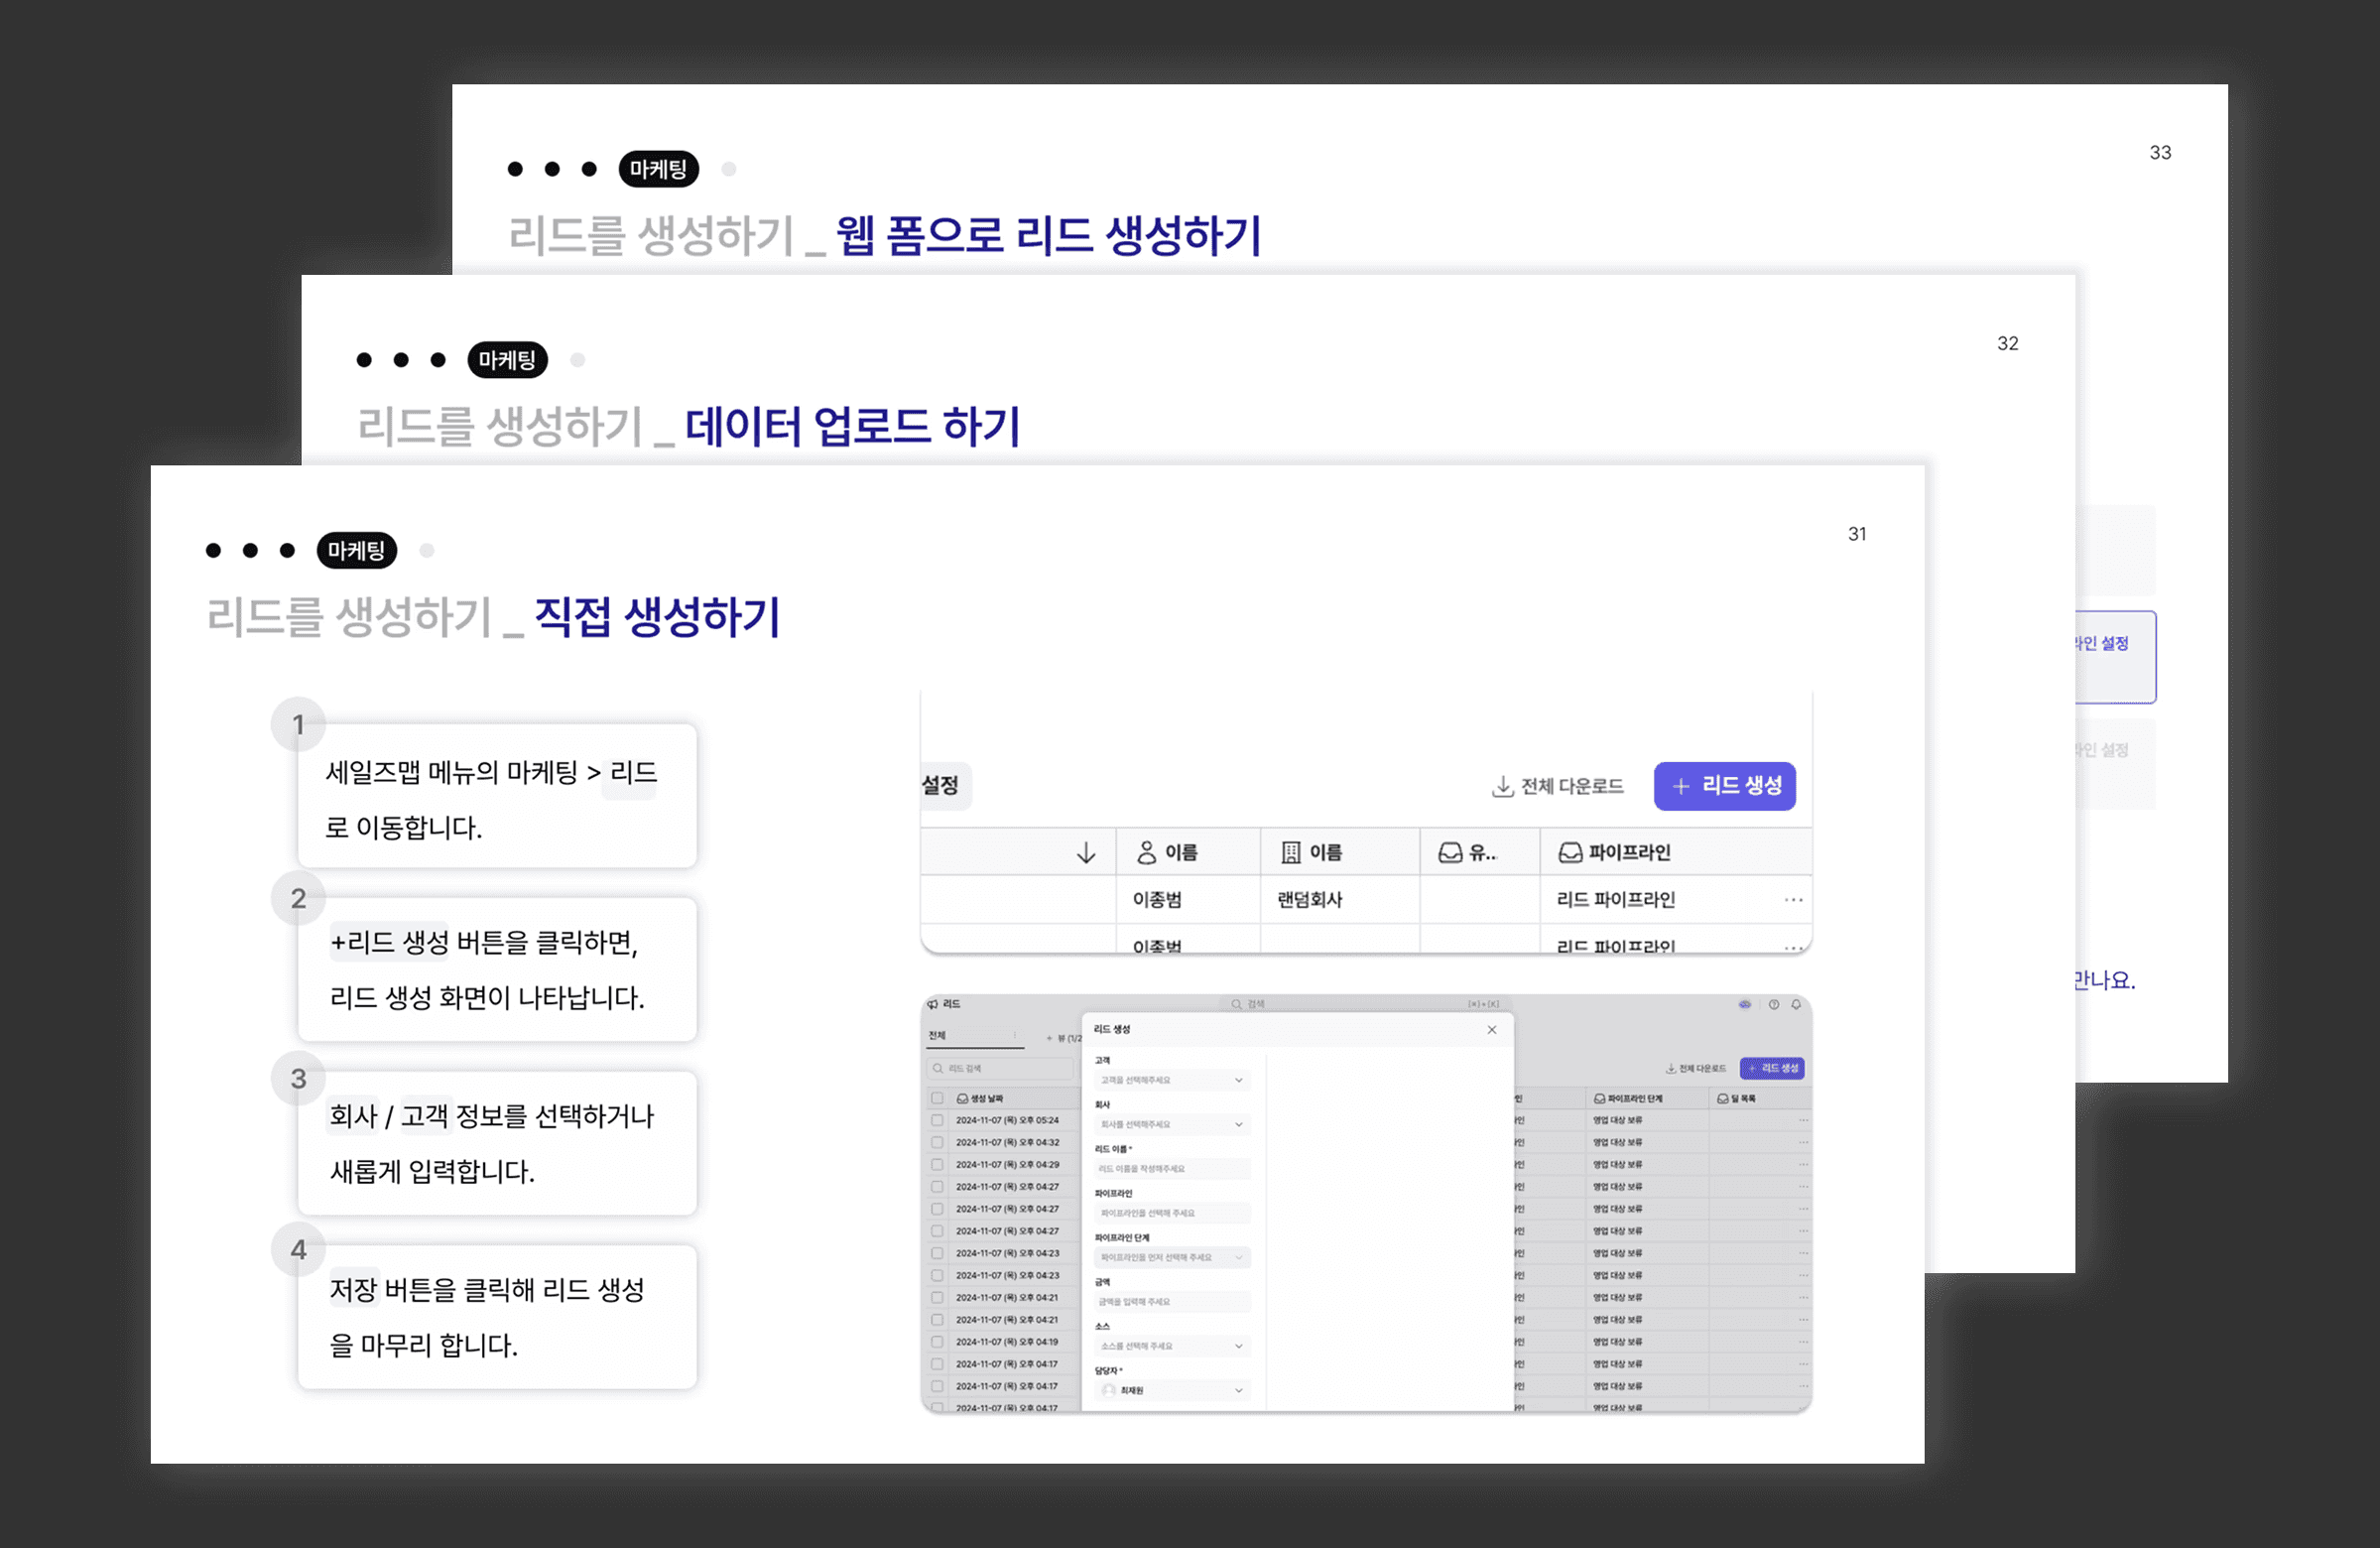The image size is (2380, 1548).
Task: Check the row dated 오후 04:32
Action: (x=937, y=1142)
